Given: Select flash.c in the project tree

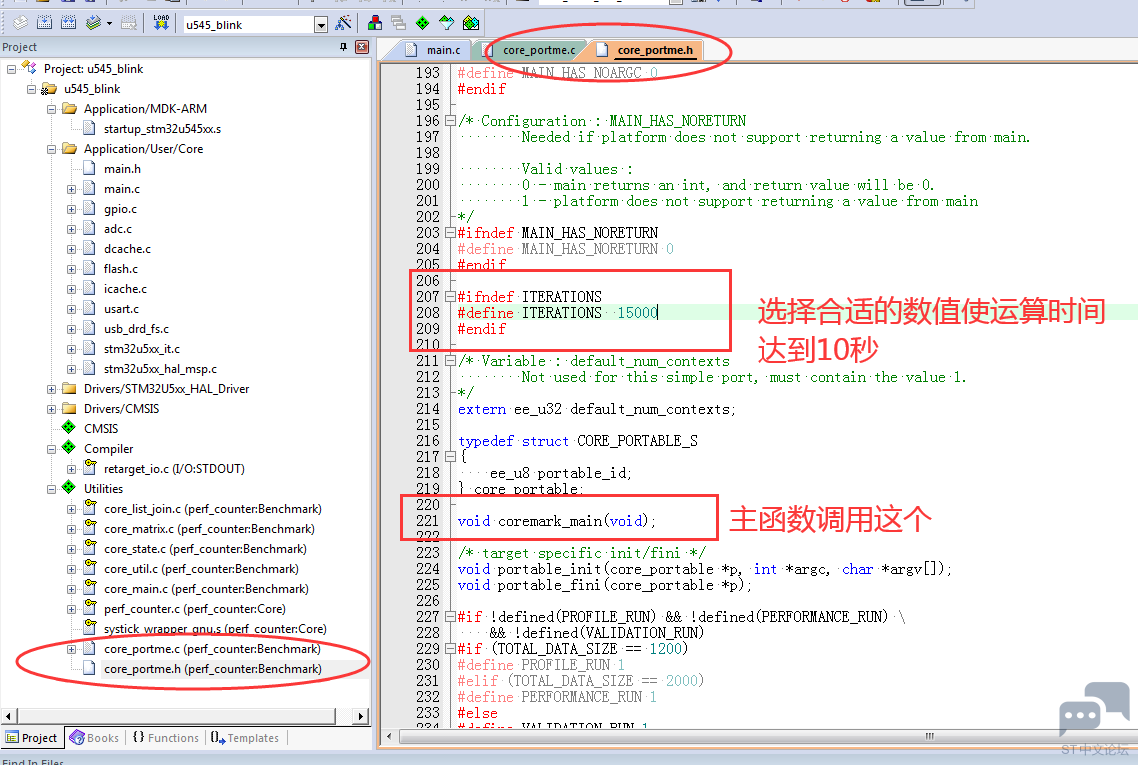Looking at the screenshot, I should click(120, 269).
